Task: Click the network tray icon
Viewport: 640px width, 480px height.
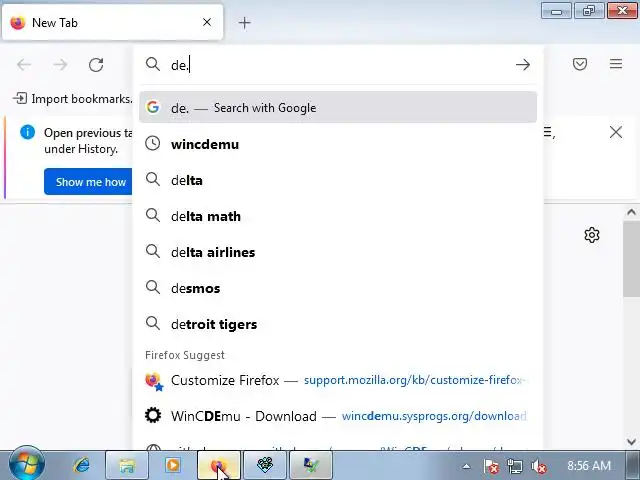Action: (515, 466)
